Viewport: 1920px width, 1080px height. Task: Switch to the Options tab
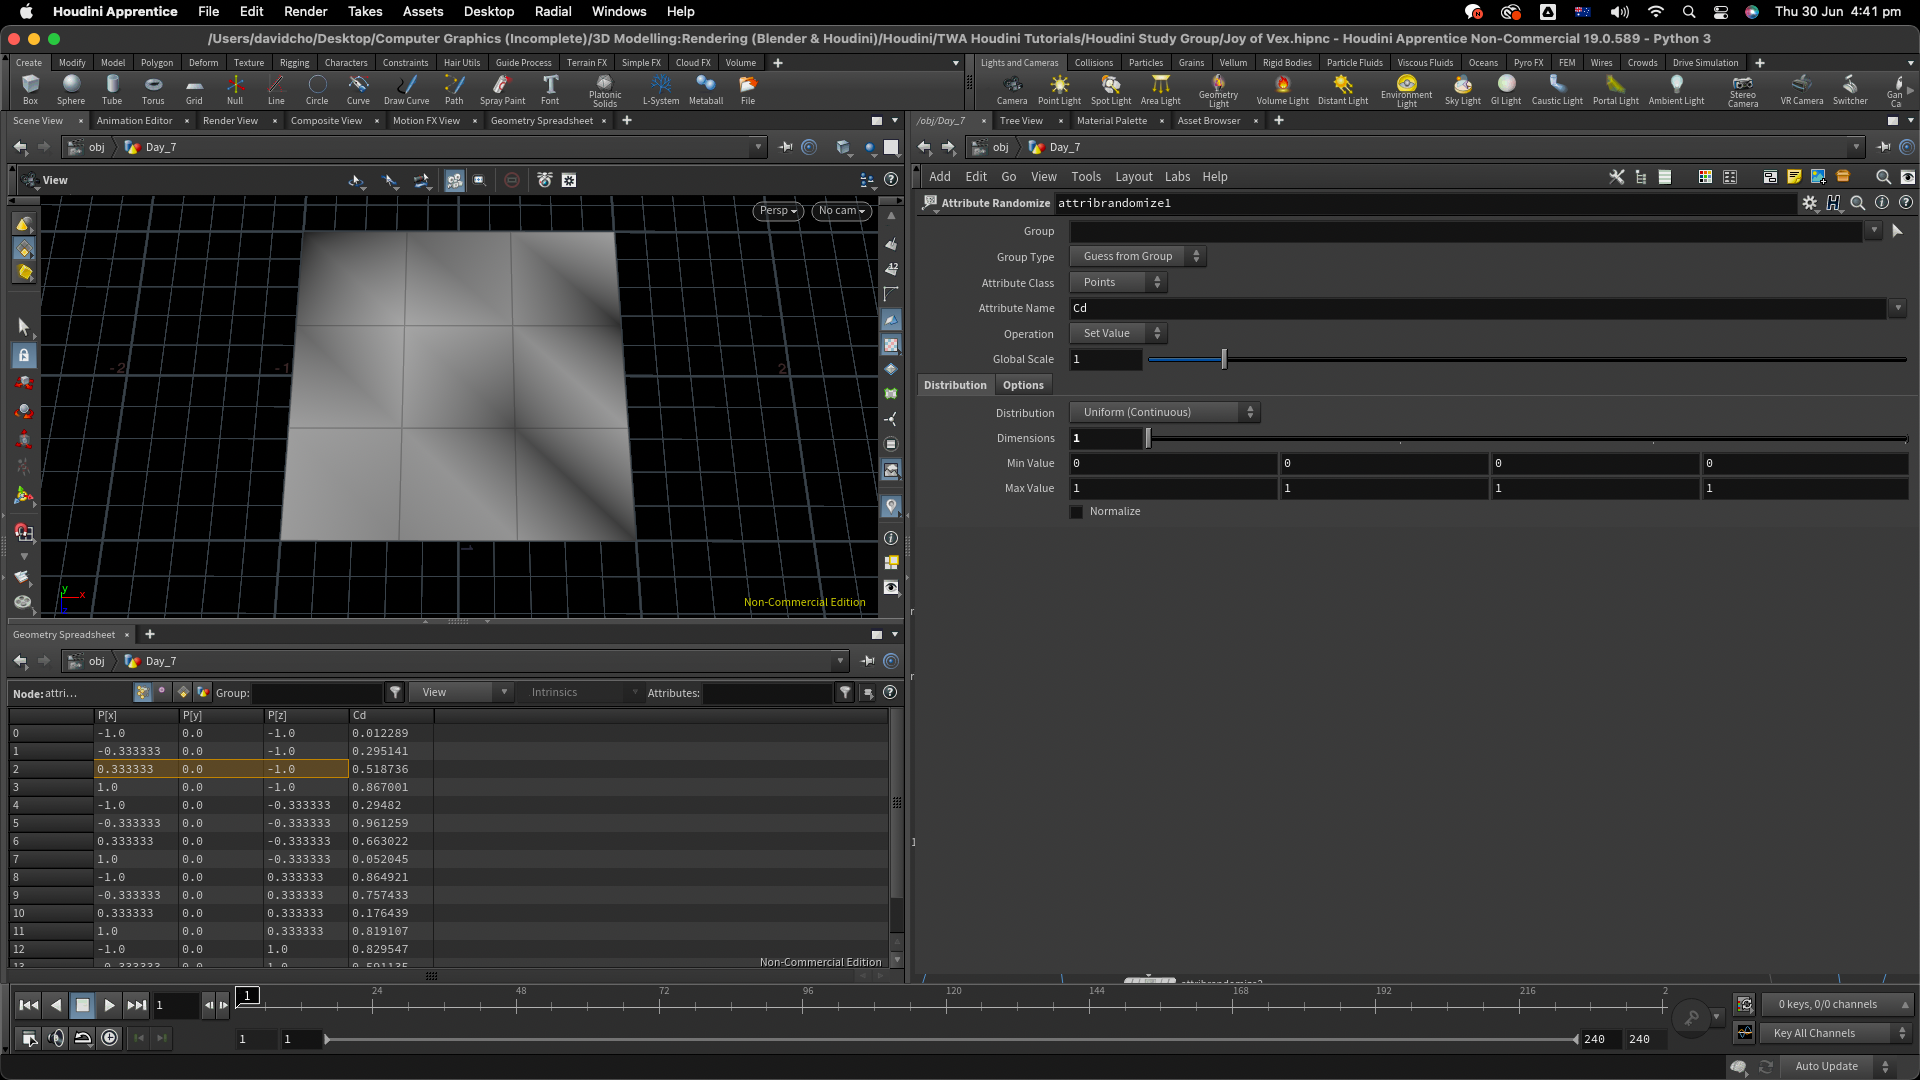click(x=1023, y=385)
